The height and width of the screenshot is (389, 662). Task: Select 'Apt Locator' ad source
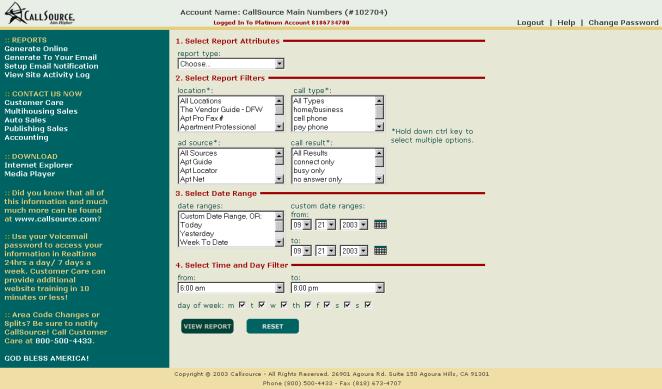pos(227,171)
